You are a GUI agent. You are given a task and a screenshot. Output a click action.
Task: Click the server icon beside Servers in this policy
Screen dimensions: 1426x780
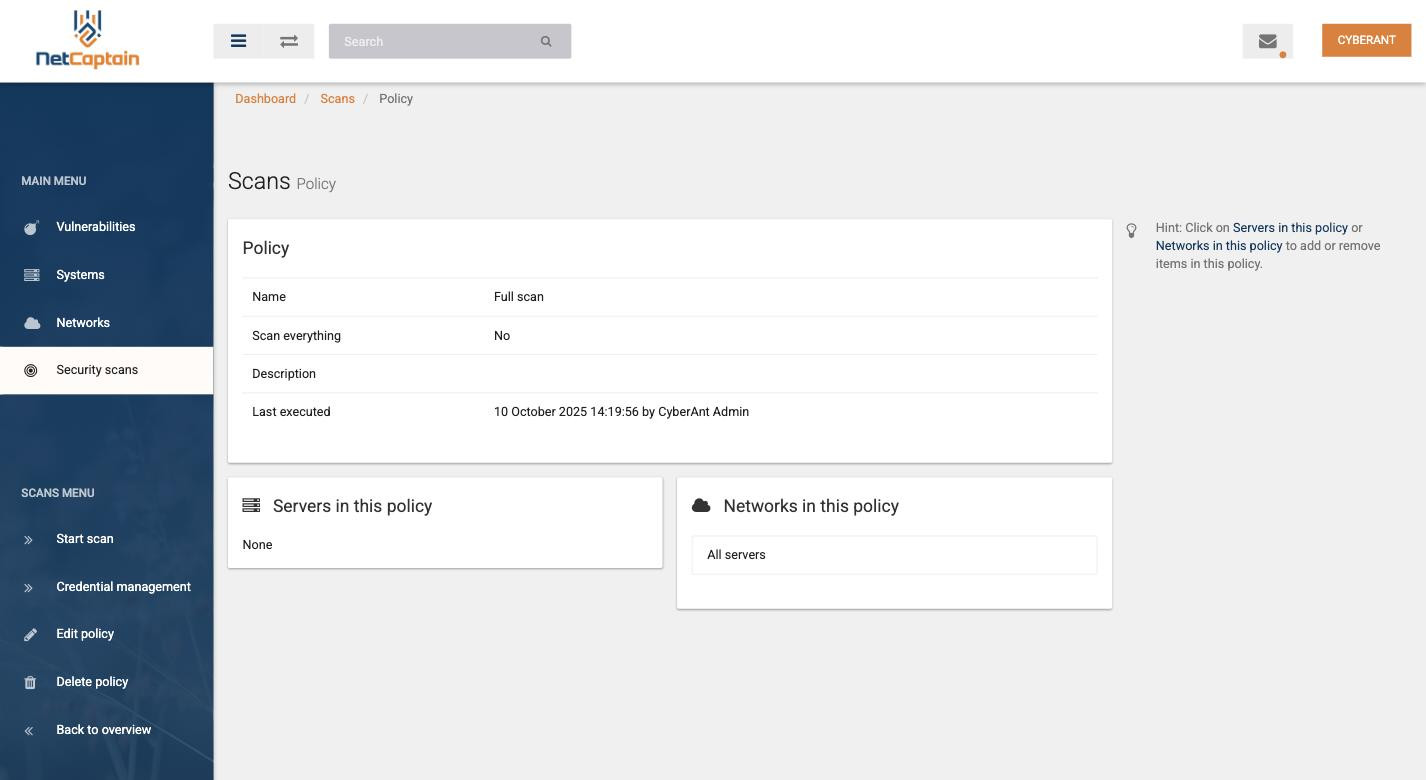coord(251,506)
